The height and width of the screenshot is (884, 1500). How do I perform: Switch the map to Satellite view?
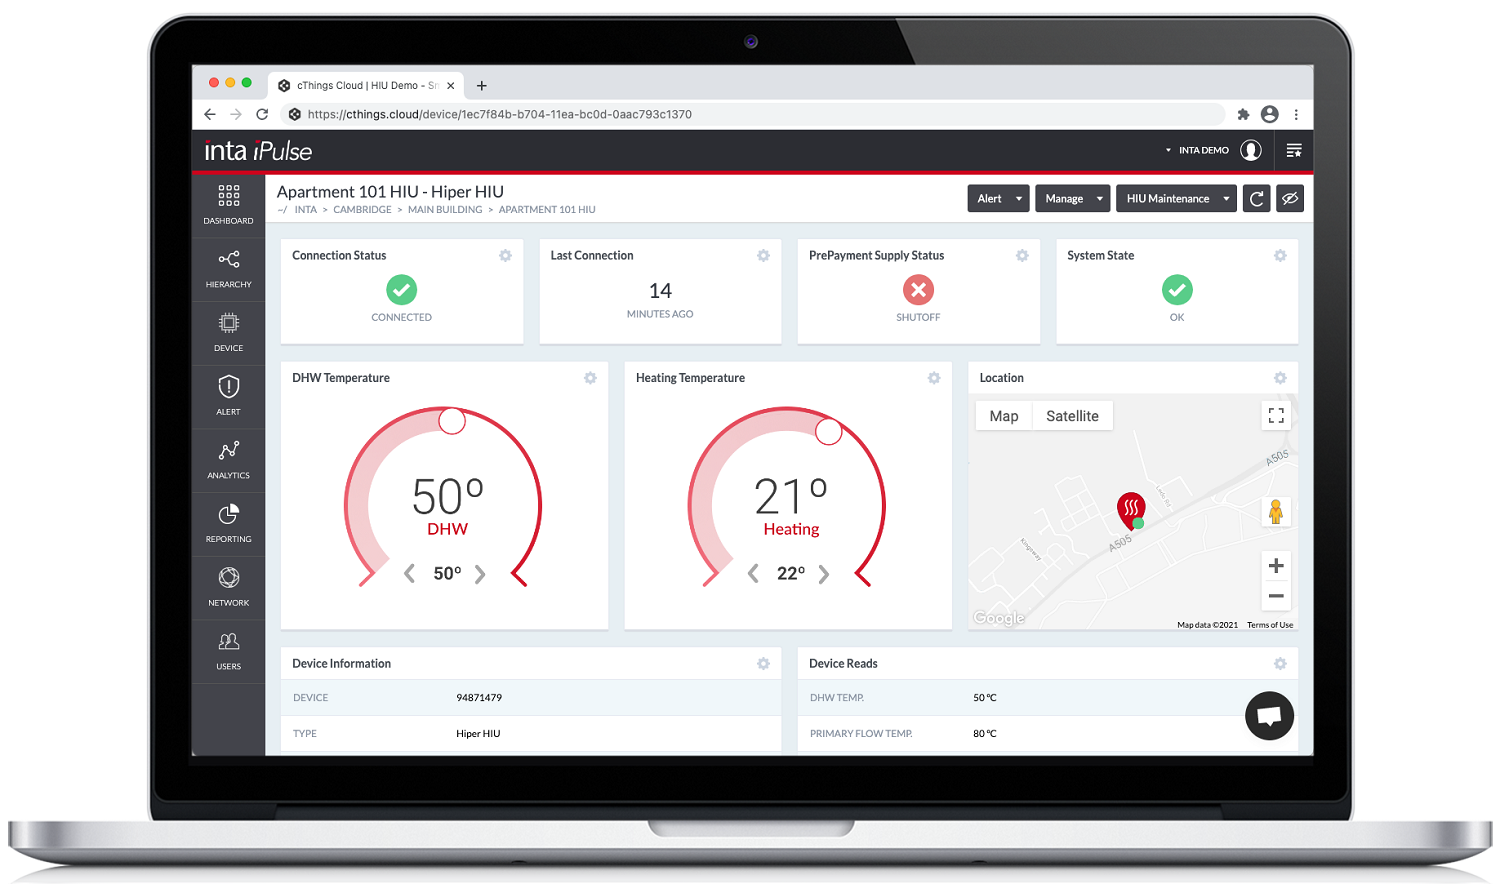tap(1072, 416)
